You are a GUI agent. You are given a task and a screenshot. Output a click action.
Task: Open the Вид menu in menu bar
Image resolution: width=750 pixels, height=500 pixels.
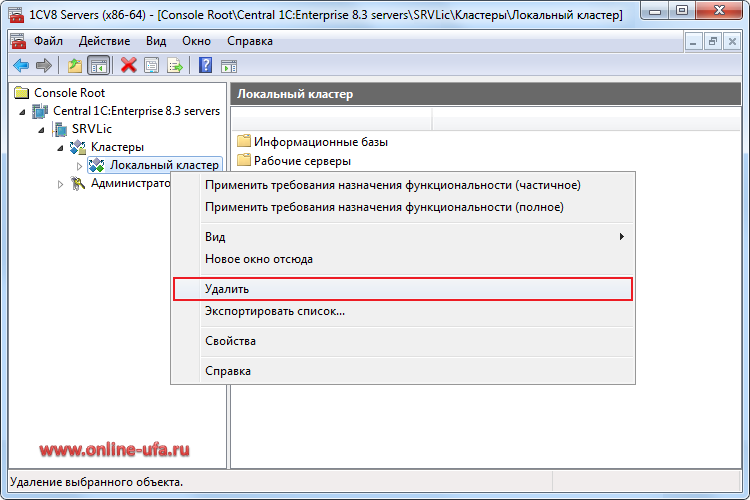(x=156, y=41)
